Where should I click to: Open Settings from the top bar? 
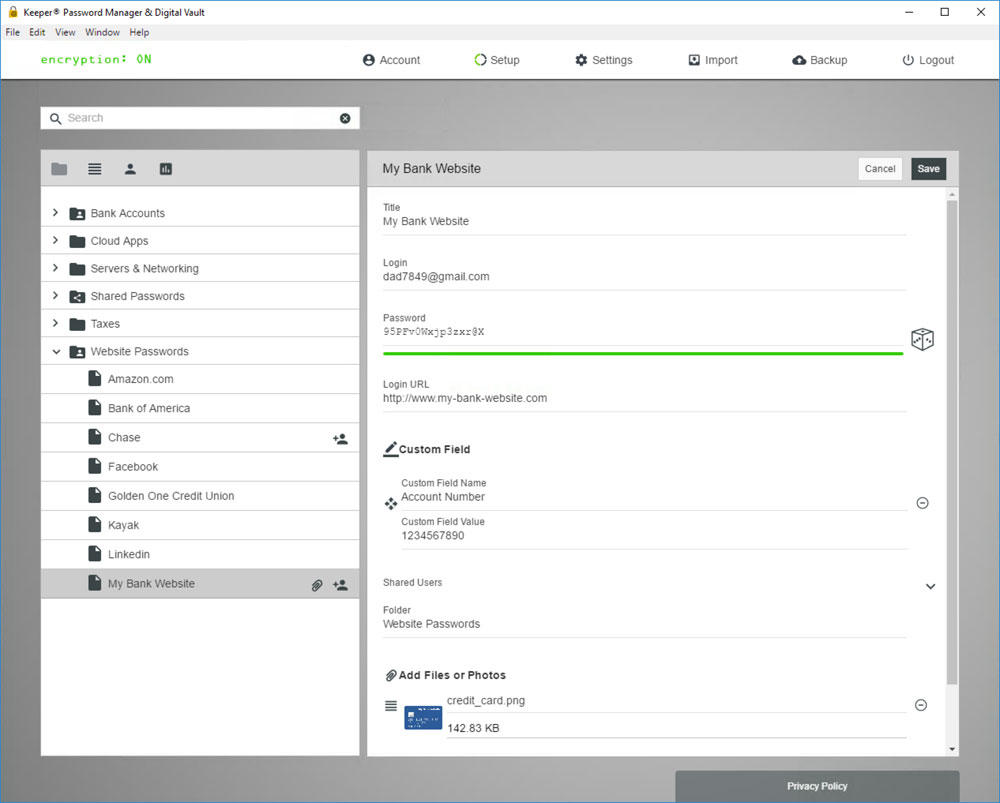point(603,60)
